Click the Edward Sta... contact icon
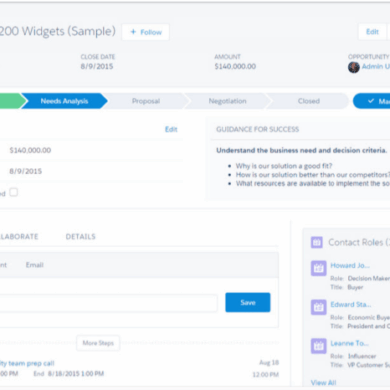390x390 pixels. 318,307
